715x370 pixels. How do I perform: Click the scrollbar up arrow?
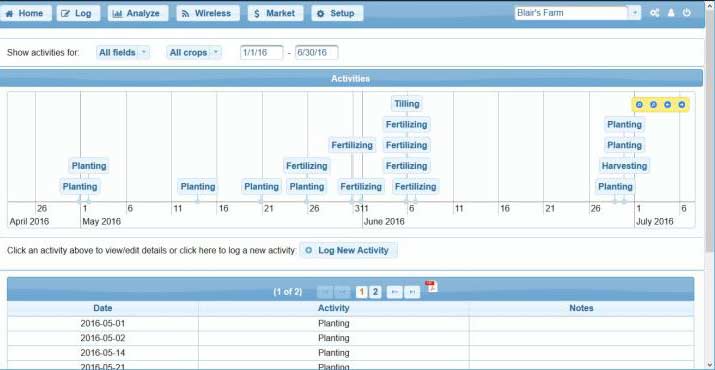(710, 4)
